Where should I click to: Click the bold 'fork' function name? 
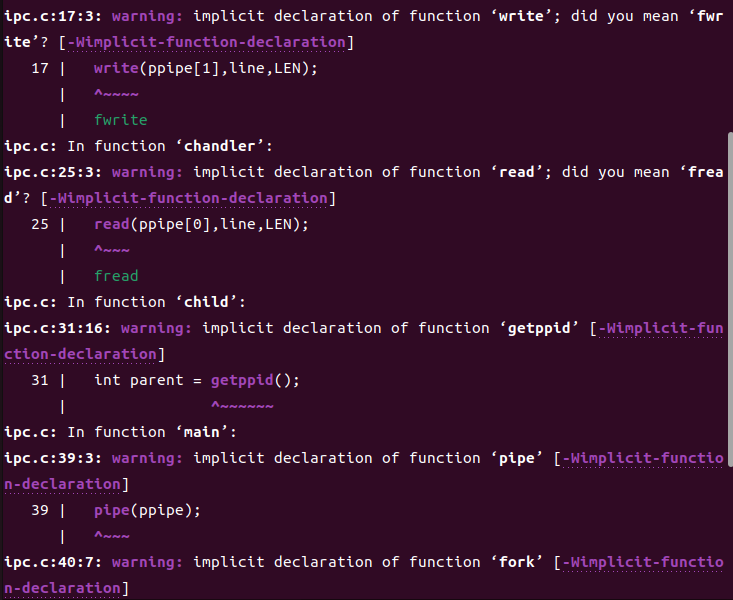pyautogui.click(x=517, y=562)
